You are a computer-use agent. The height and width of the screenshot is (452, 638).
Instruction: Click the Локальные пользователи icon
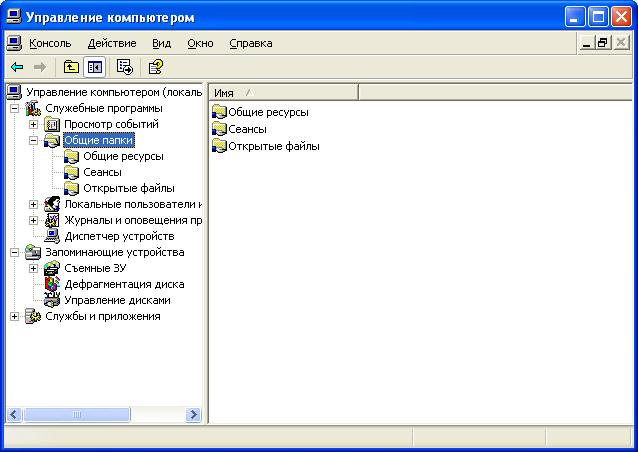click(x=52, y=204)
